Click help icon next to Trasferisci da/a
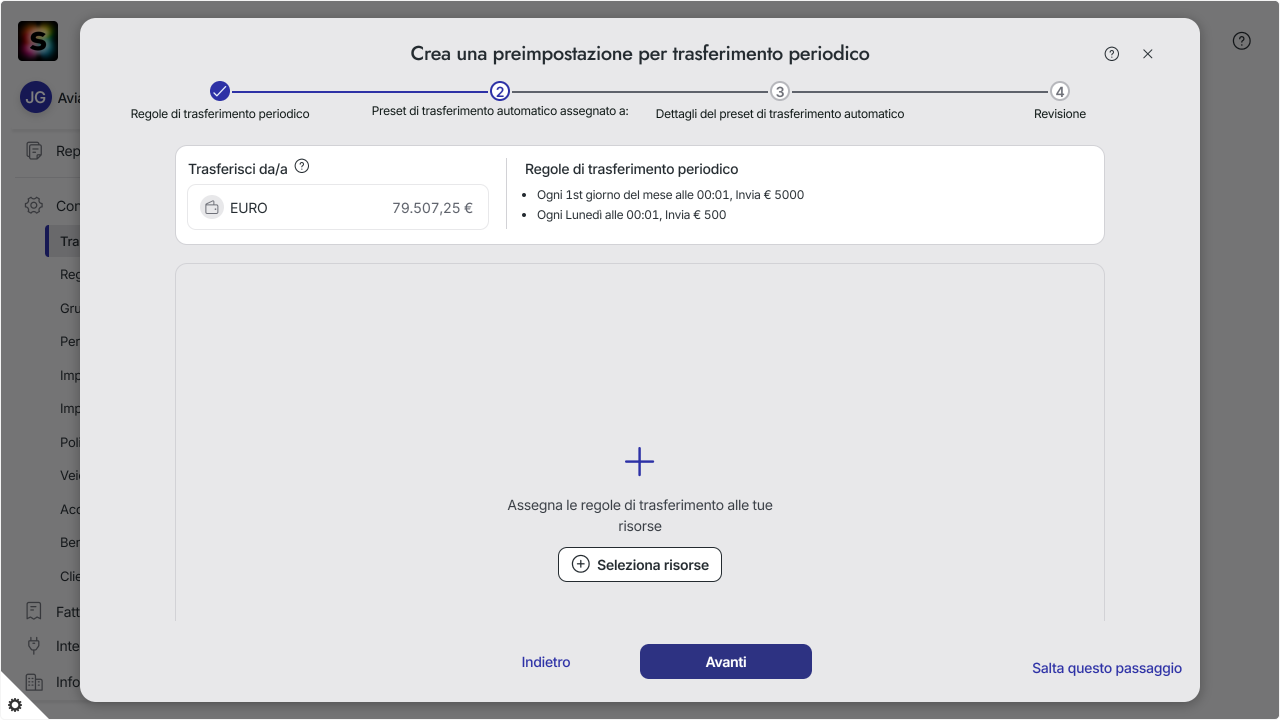 302,167
